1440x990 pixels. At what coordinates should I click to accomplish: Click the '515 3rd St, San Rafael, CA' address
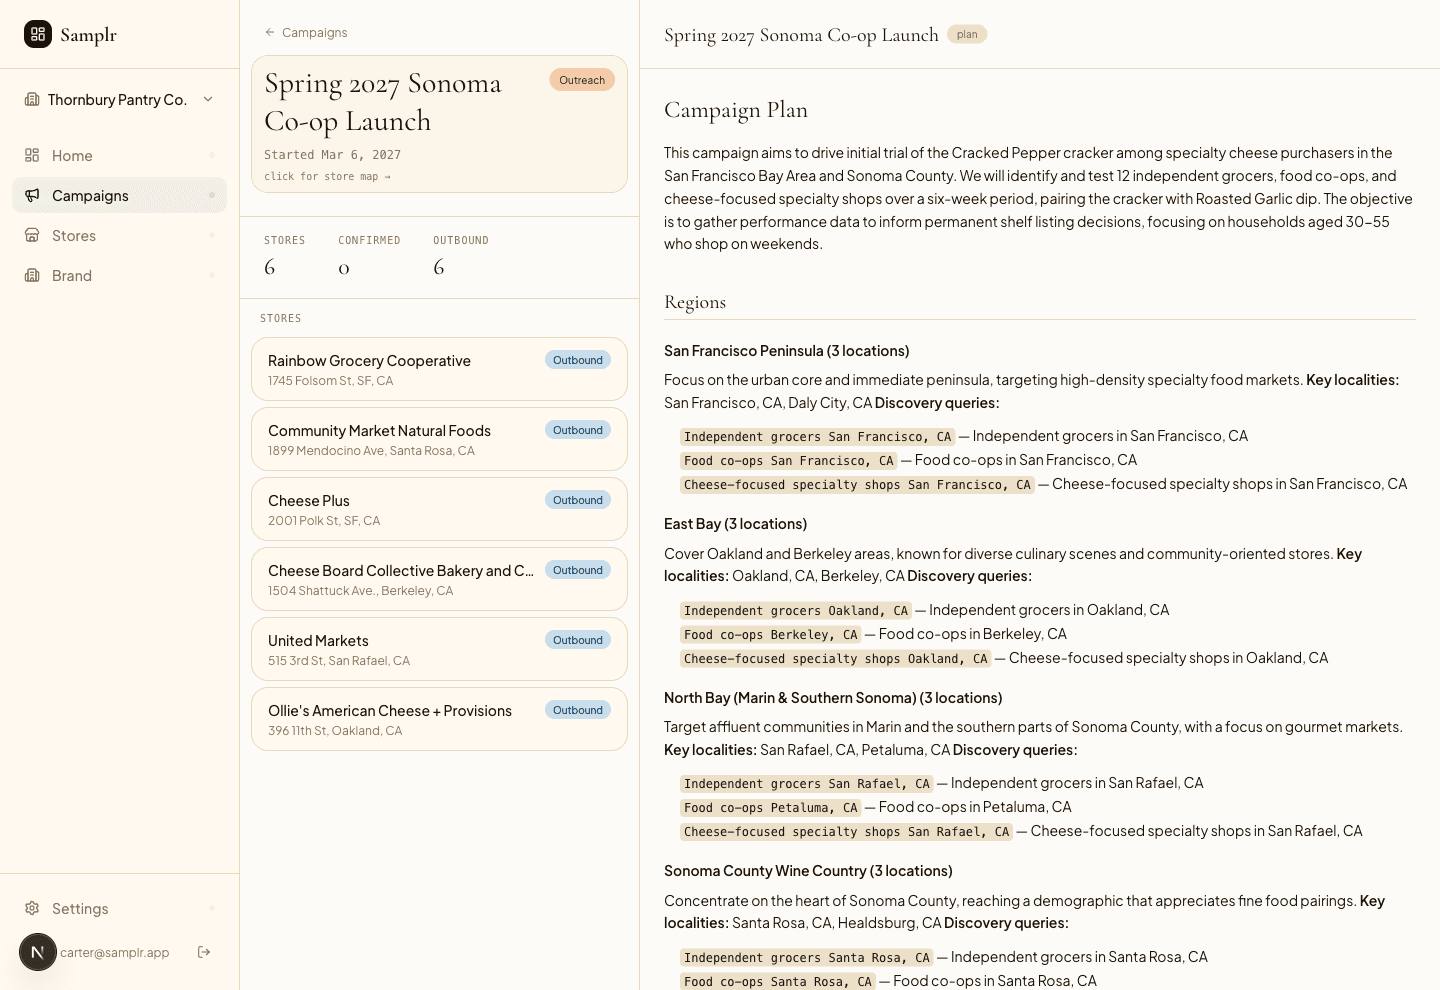click(339, 661)
